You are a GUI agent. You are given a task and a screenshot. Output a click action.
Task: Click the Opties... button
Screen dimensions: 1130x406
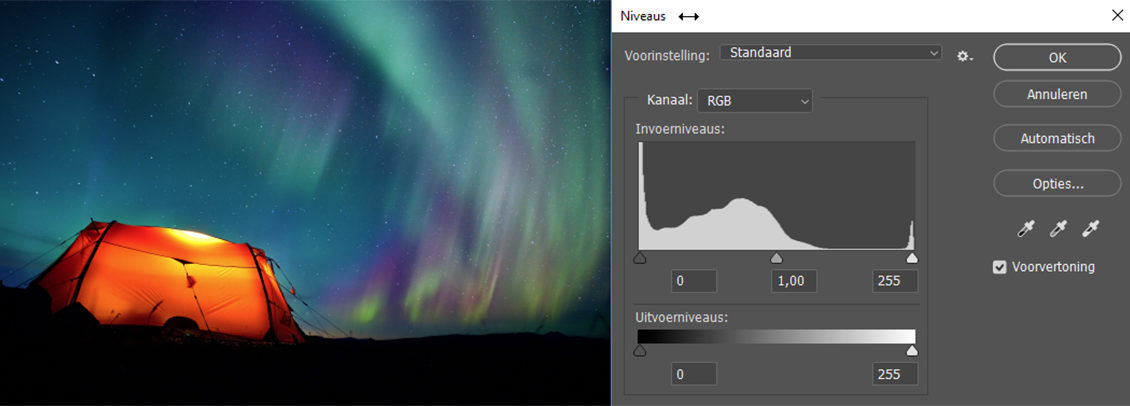click(1057, 183)
